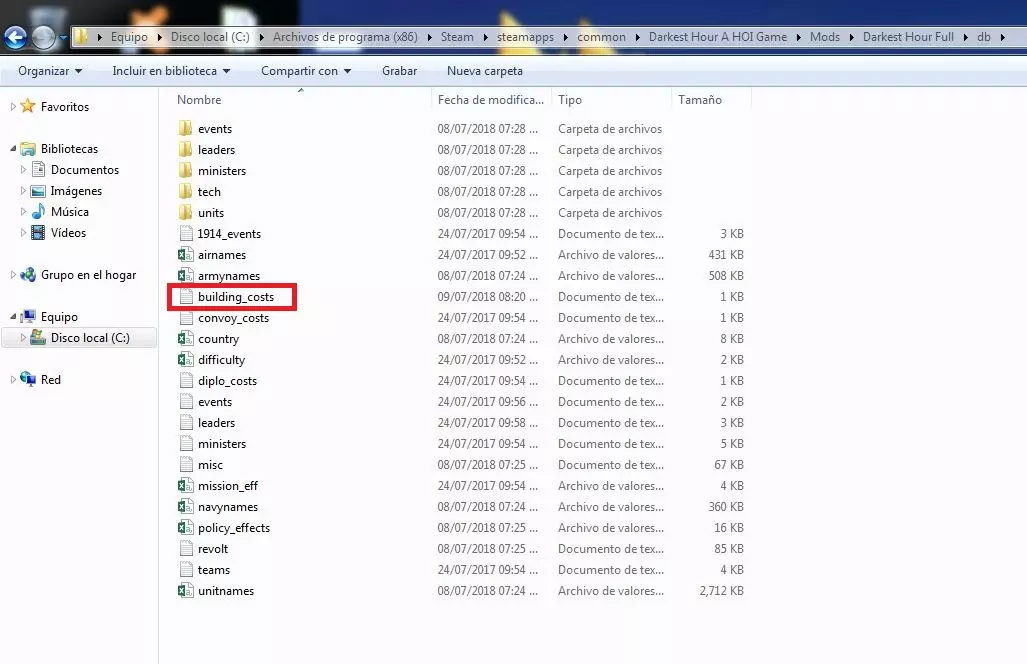Screen dimensions: 1027x664
Task: Open the Compartir con menu
Action: pyautogui.click(x=306, y=71)
